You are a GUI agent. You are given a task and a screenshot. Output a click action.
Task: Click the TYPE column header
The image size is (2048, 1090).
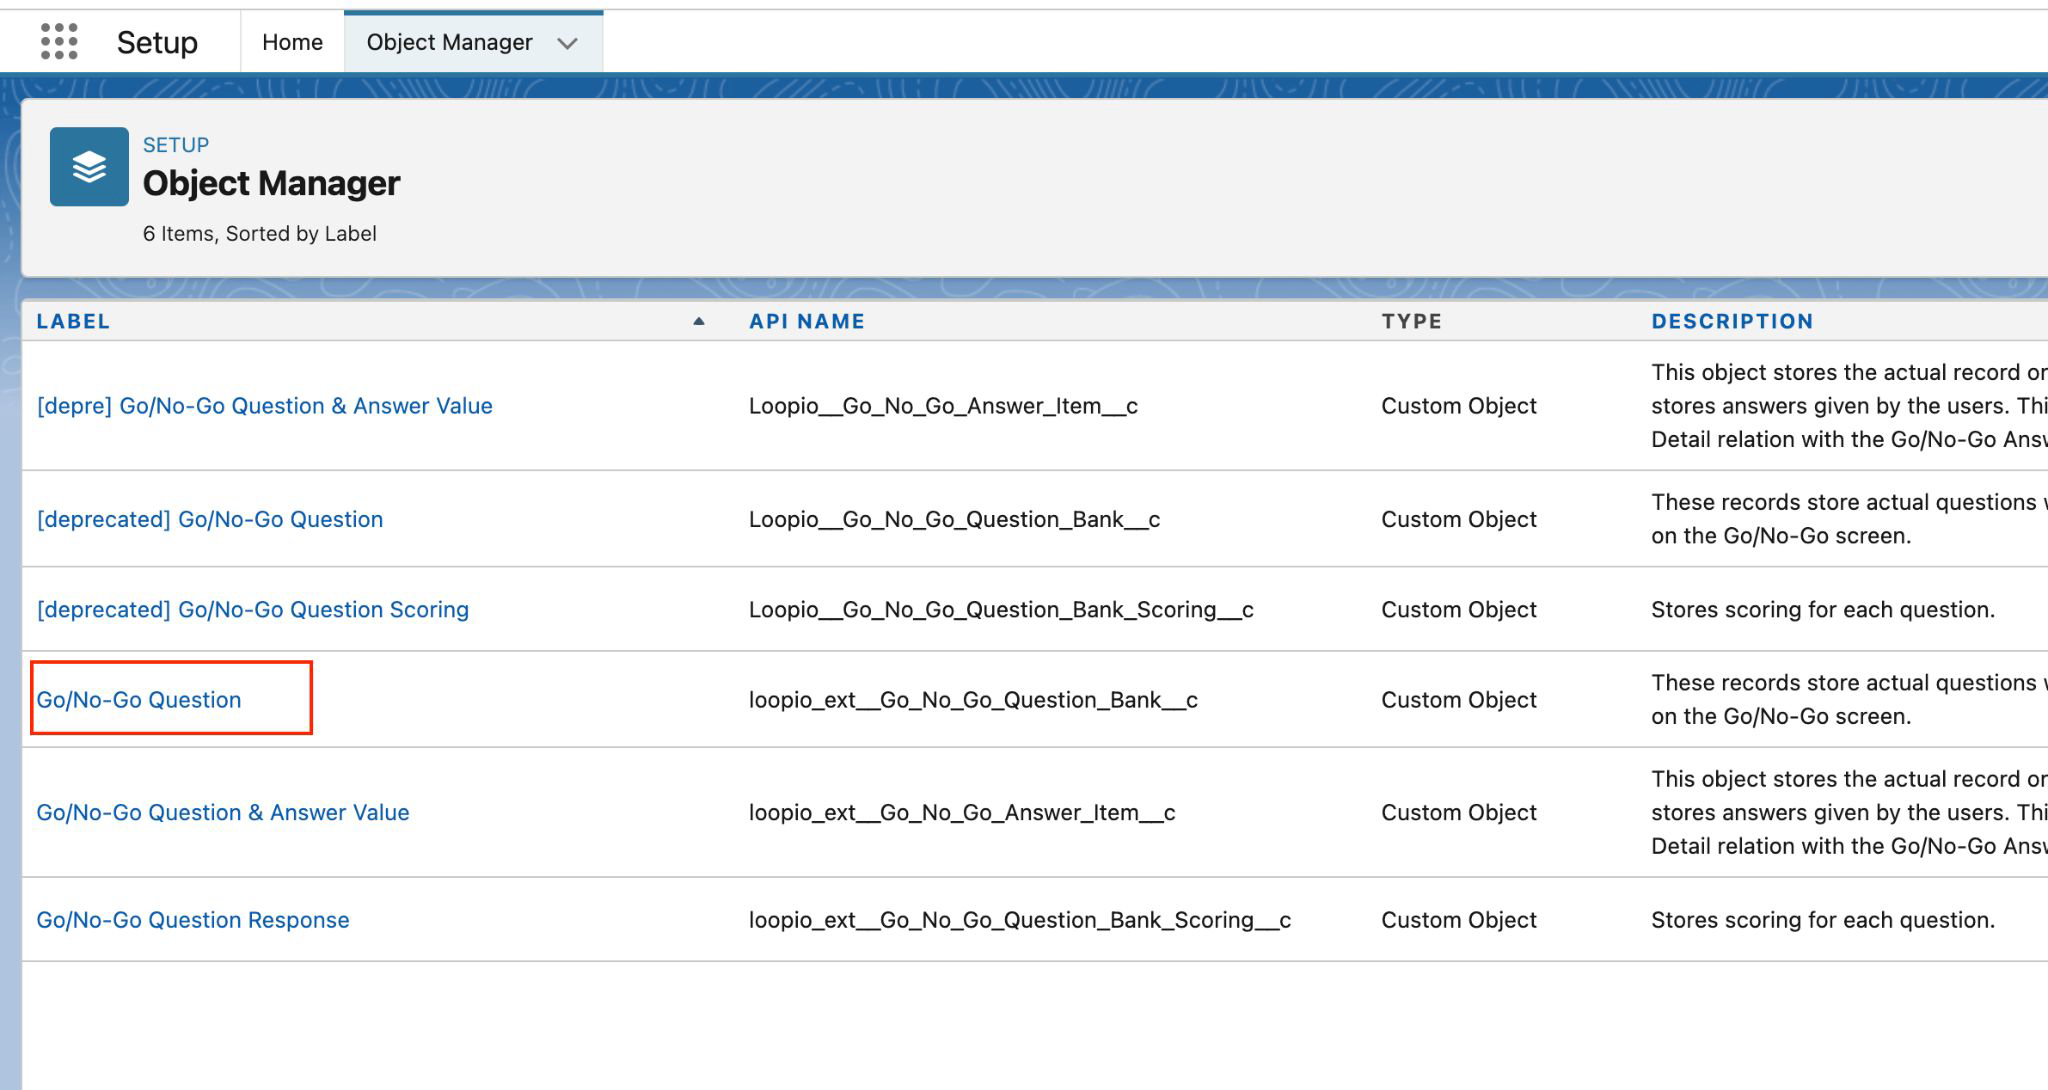[x=1412, y=321]
